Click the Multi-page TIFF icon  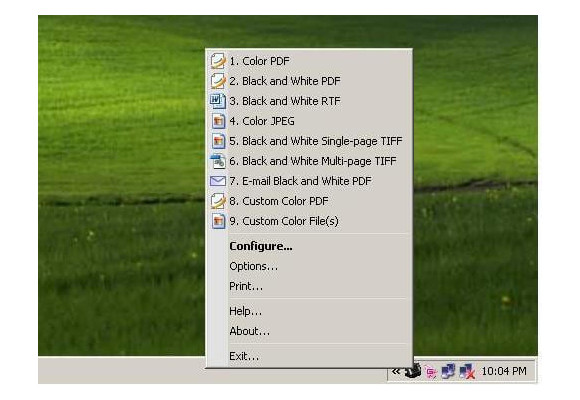tap(218, 161)
